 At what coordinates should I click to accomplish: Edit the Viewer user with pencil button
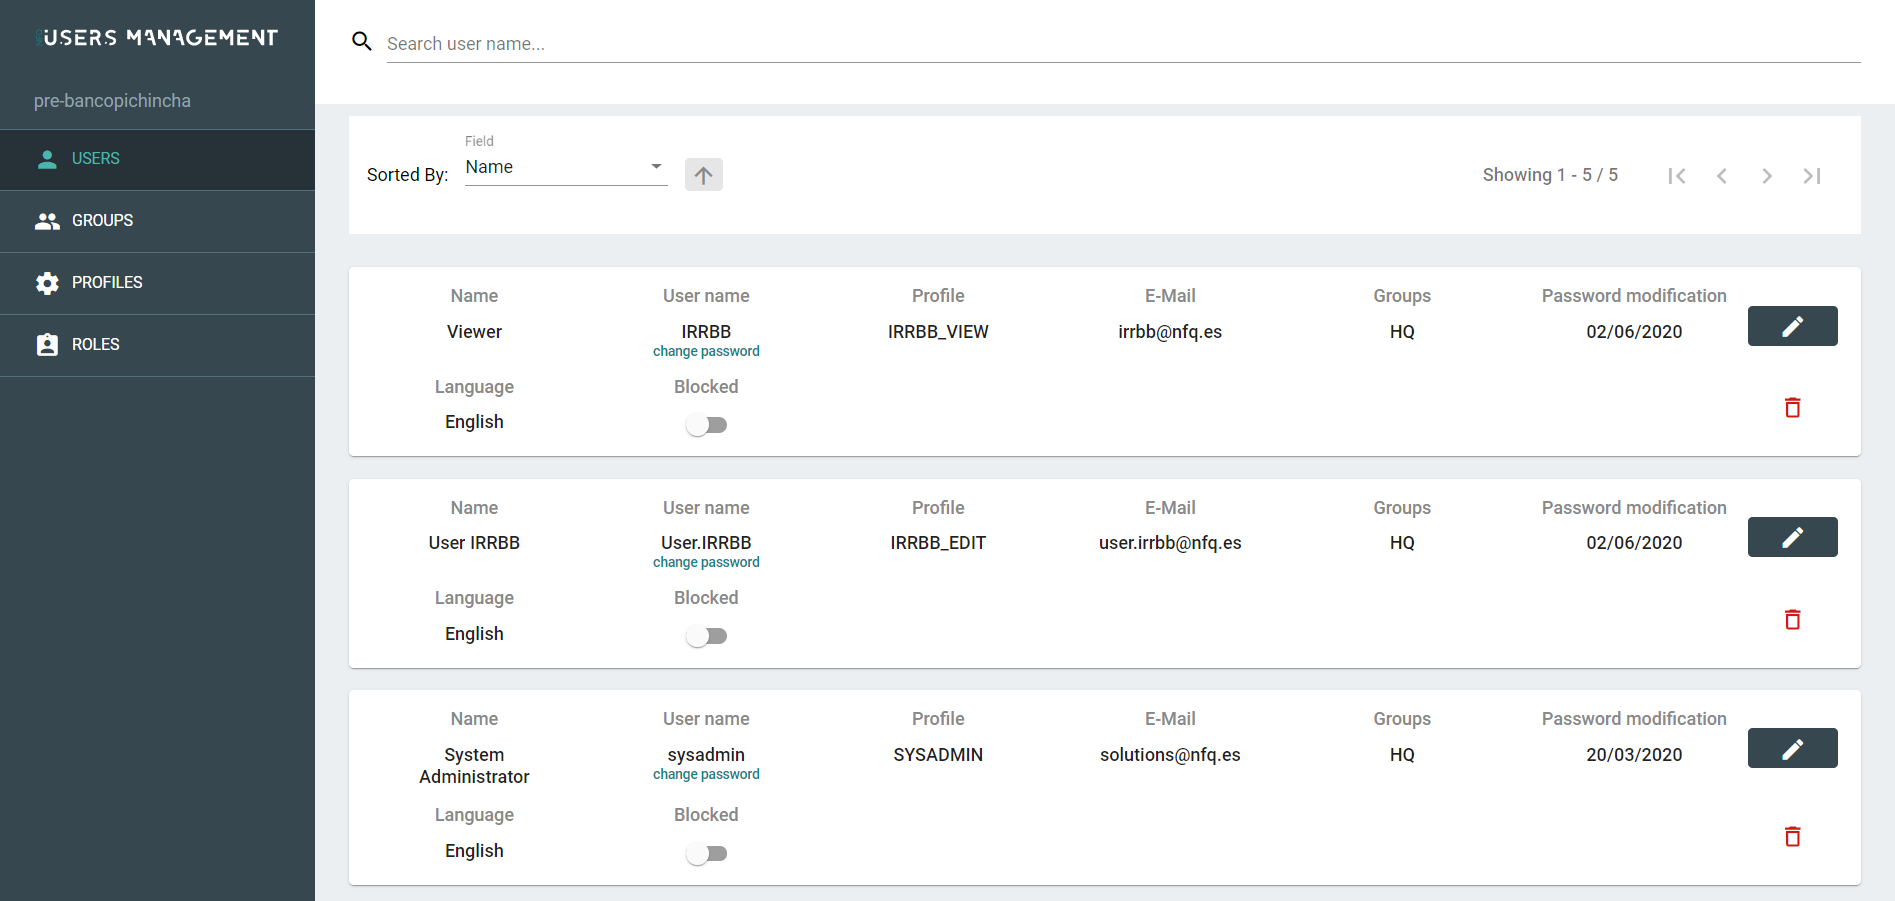coord(1792,326)
